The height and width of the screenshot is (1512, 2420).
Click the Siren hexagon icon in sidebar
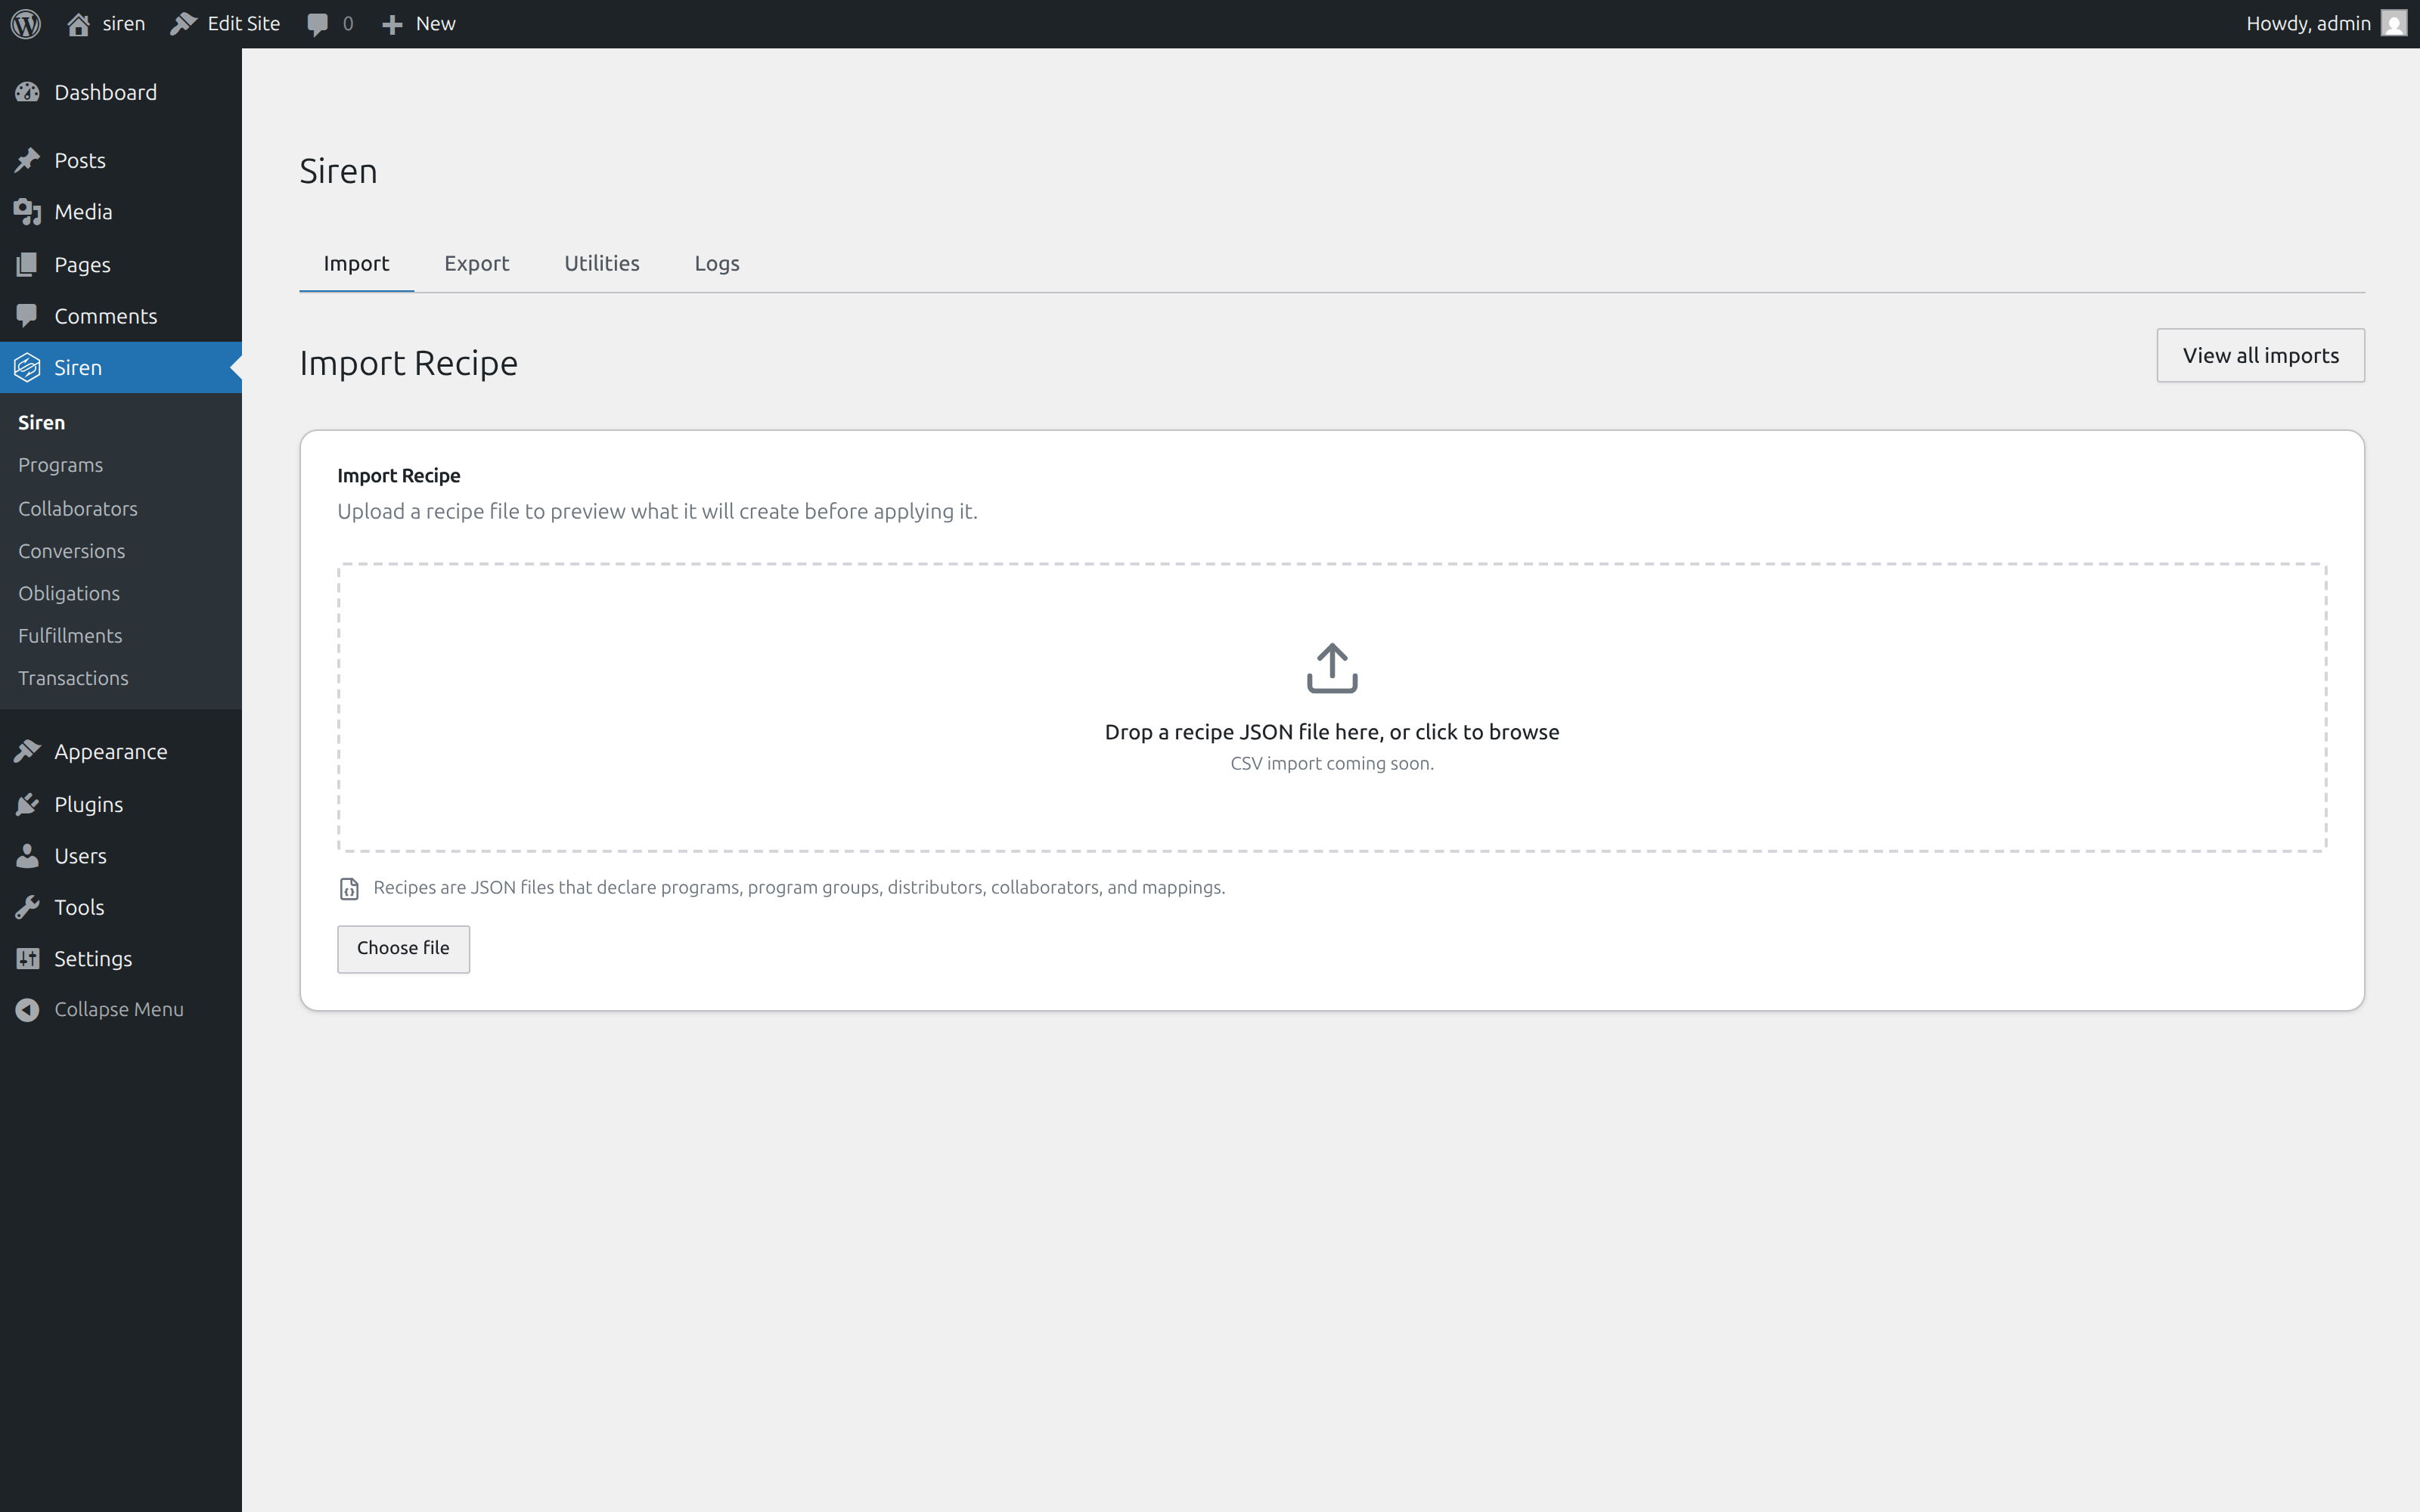(27, 367)
